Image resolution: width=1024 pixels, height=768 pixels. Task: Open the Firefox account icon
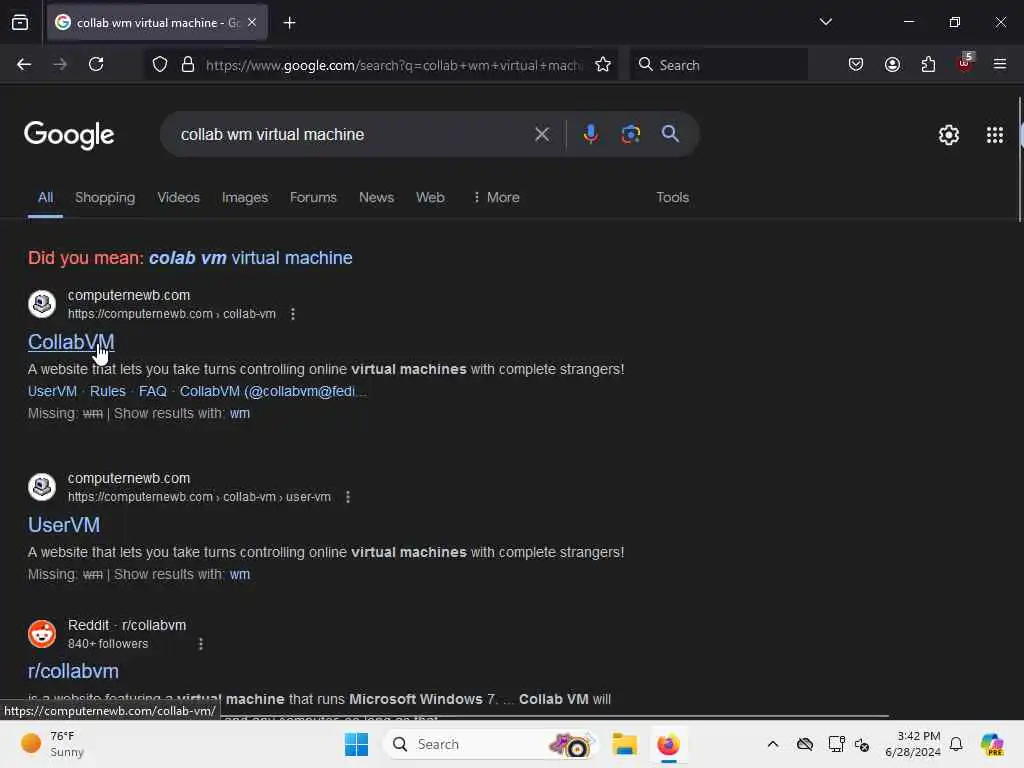click(x=892, y=65)
